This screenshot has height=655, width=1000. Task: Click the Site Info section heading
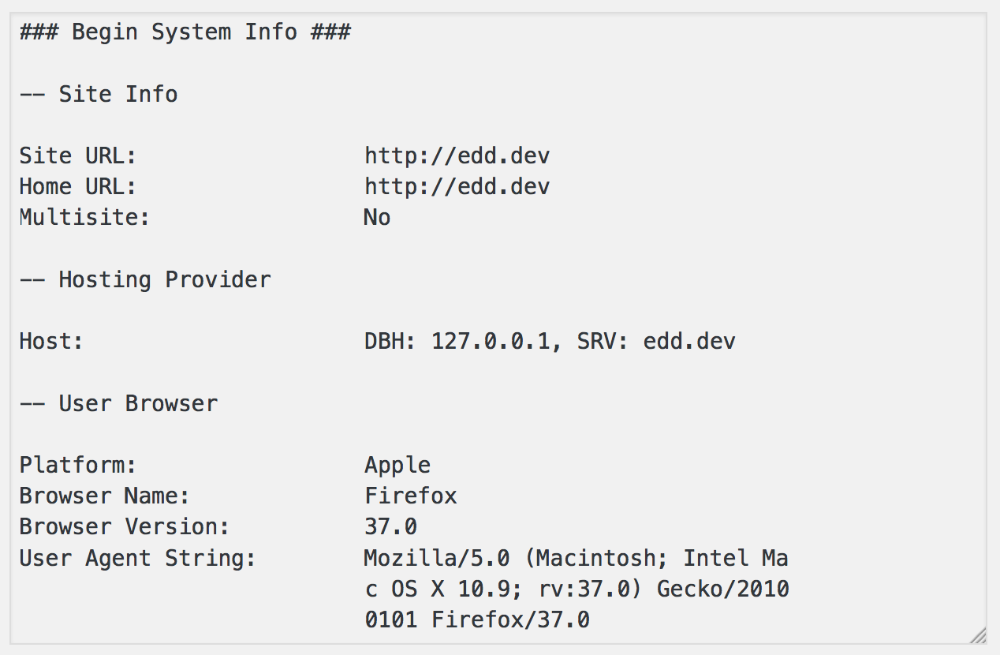[99, 94]
